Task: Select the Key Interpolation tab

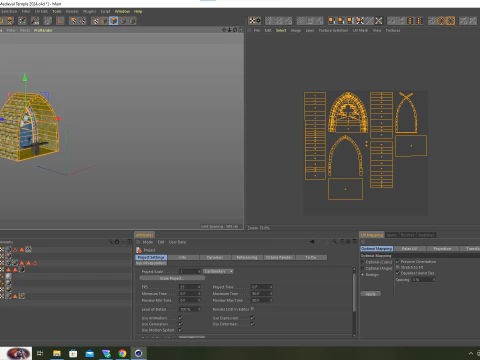Action: pyautogui.click(x=151, y=263)
